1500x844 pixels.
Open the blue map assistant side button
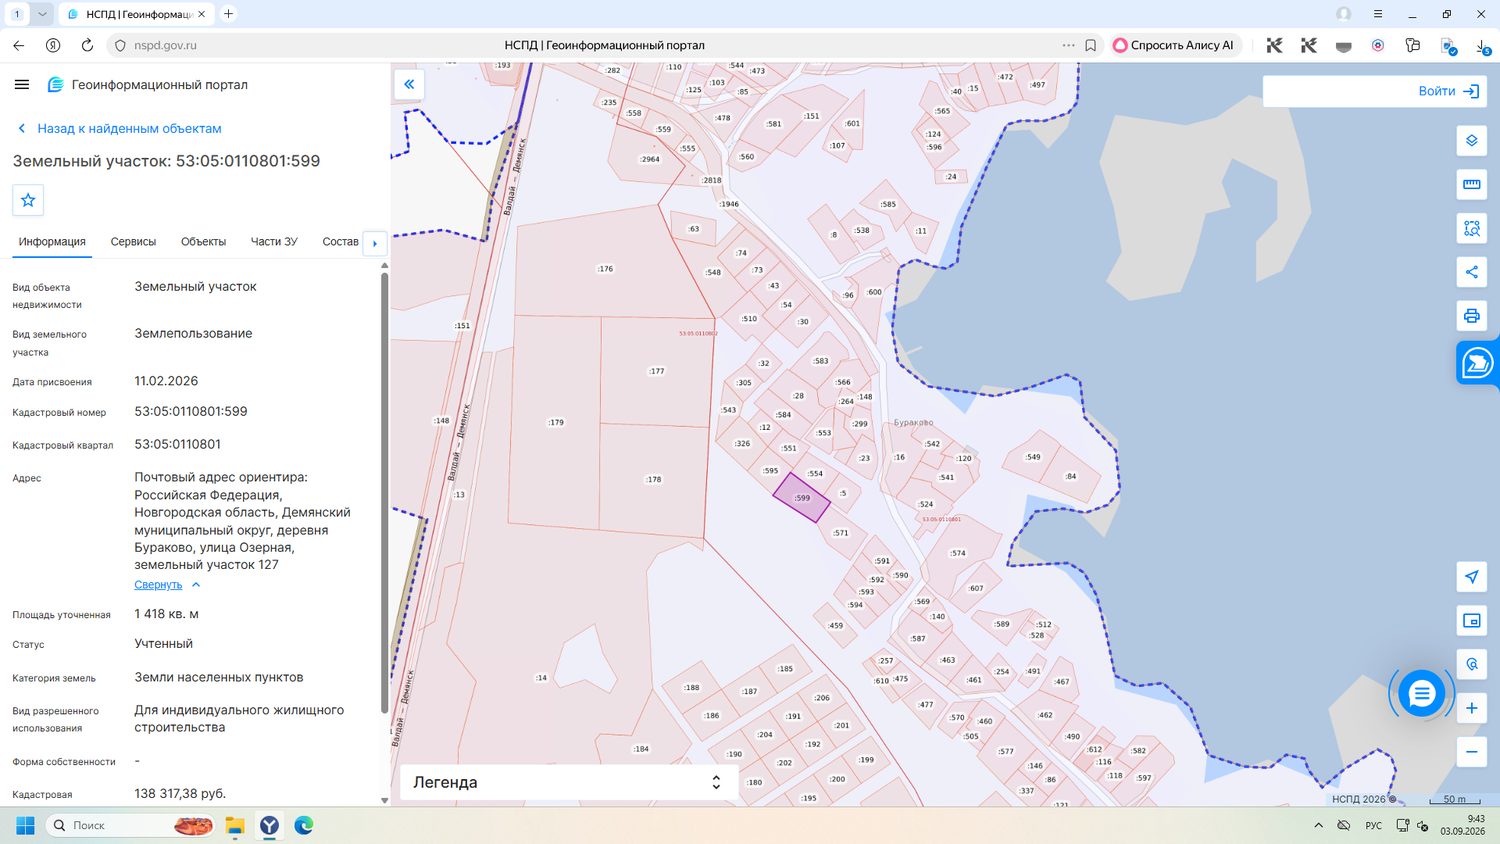pyautogui.click(x=1477, y=363)
